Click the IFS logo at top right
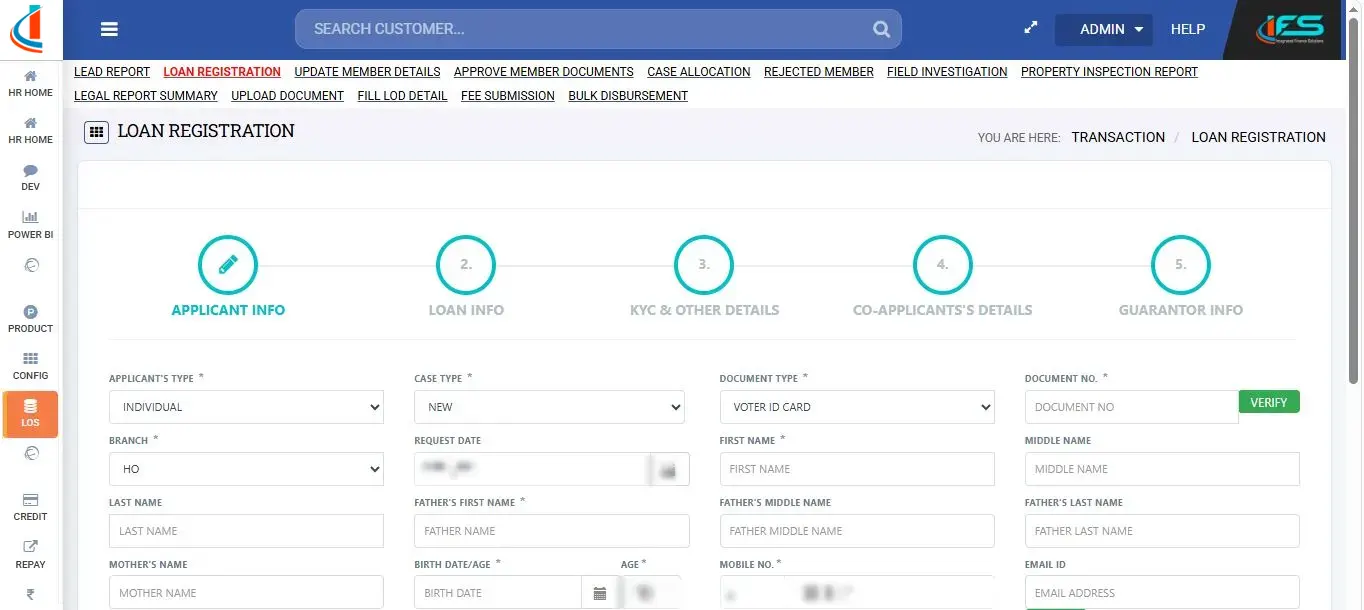 (1291, 29)
